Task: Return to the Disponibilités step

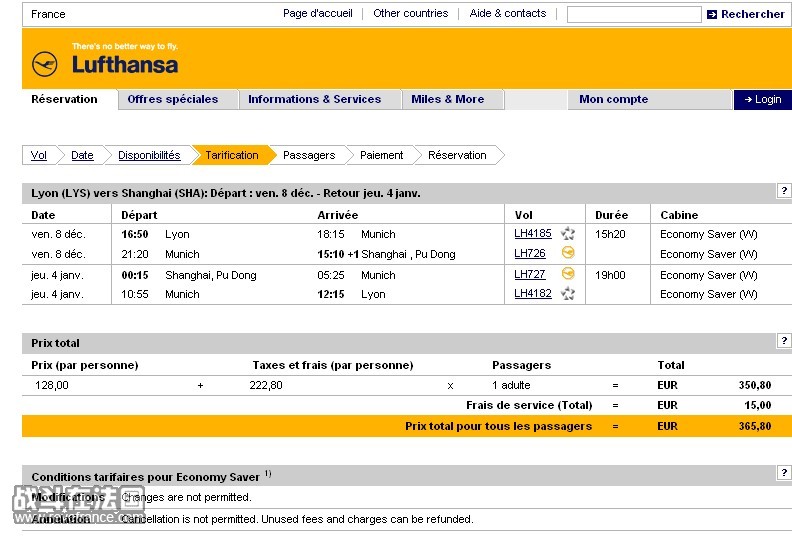Action: click(149, 155)
